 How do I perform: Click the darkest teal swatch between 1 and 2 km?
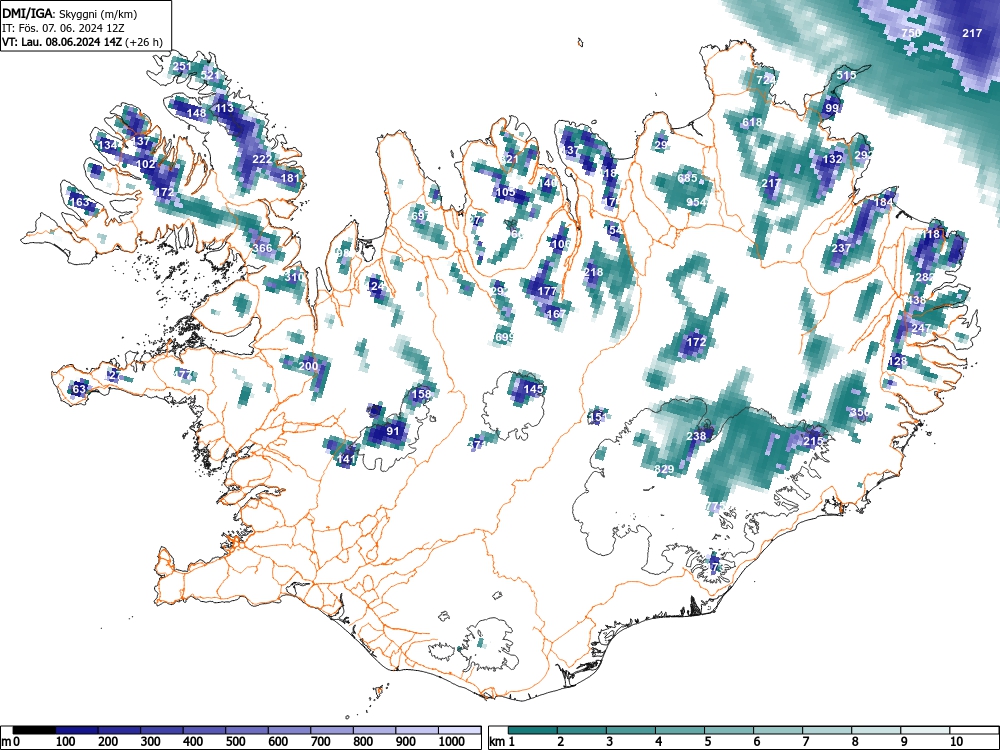533,730
